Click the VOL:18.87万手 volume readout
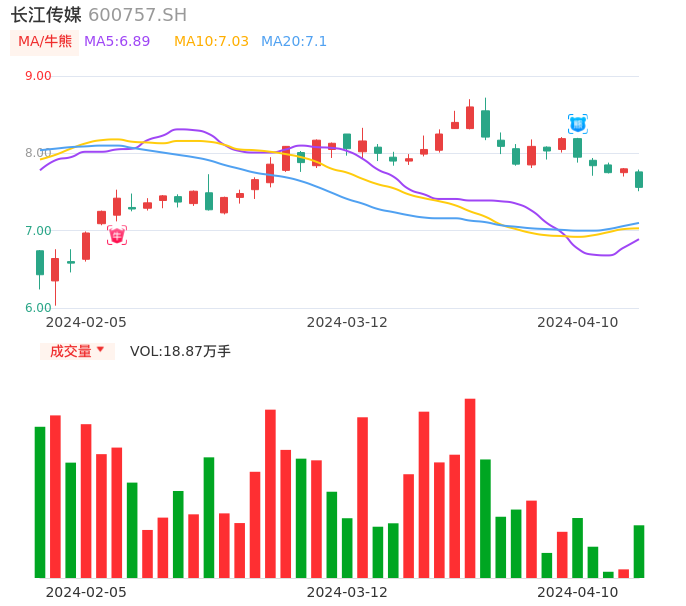 coord(180,351)
